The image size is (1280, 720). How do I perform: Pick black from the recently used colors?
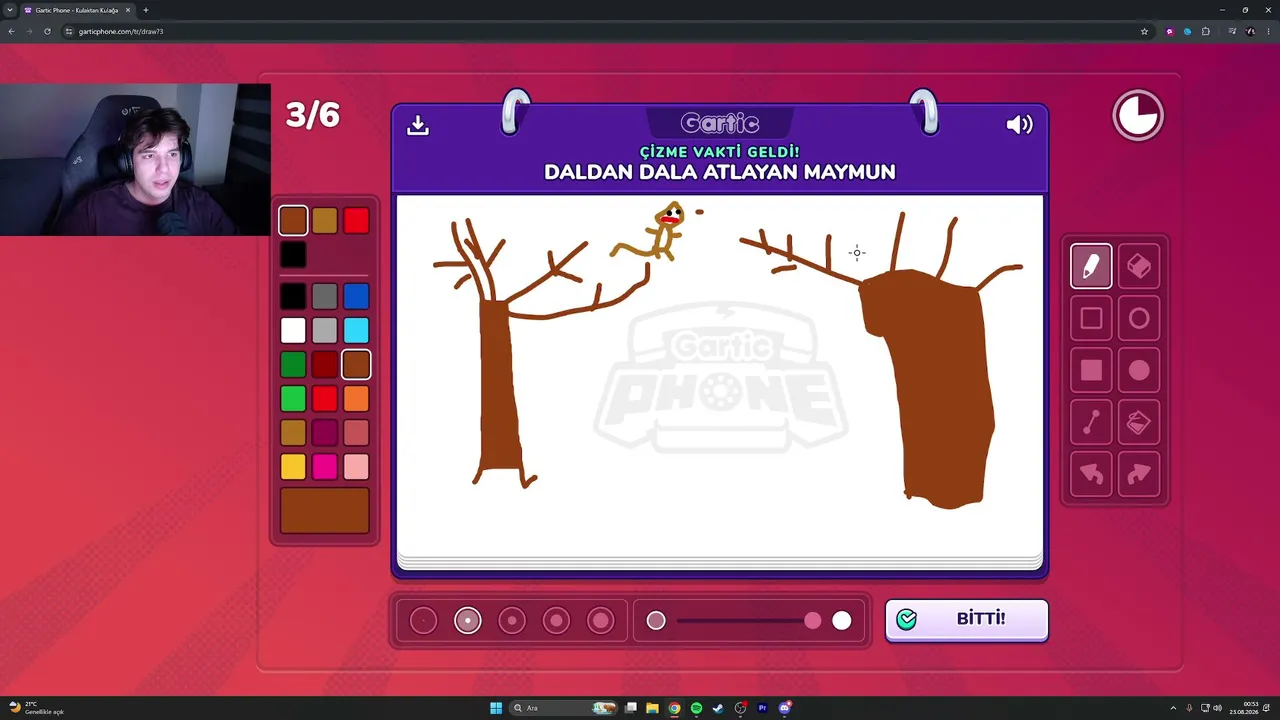click(x=293, y=254)
